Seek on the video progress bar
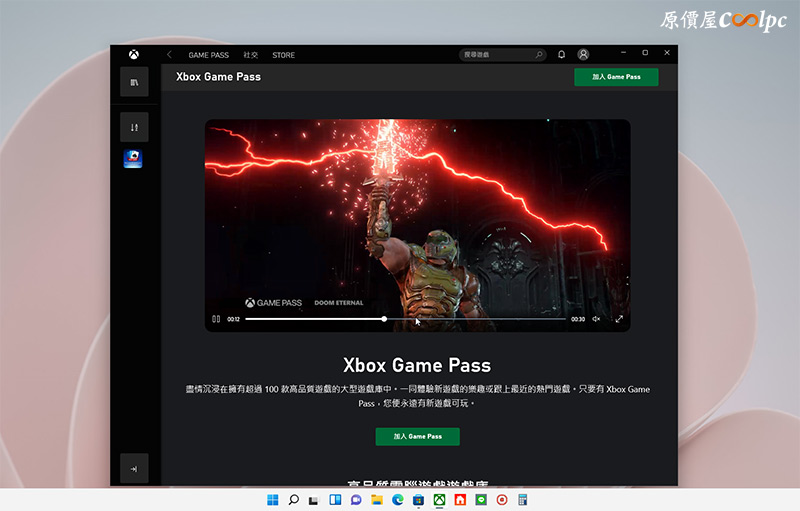The width and height of the screenshot is (800, 511). 406,319
